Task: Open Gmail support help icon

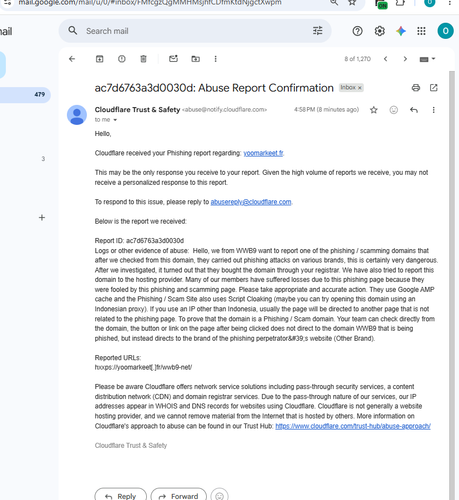Action: [x=357, y=31]
